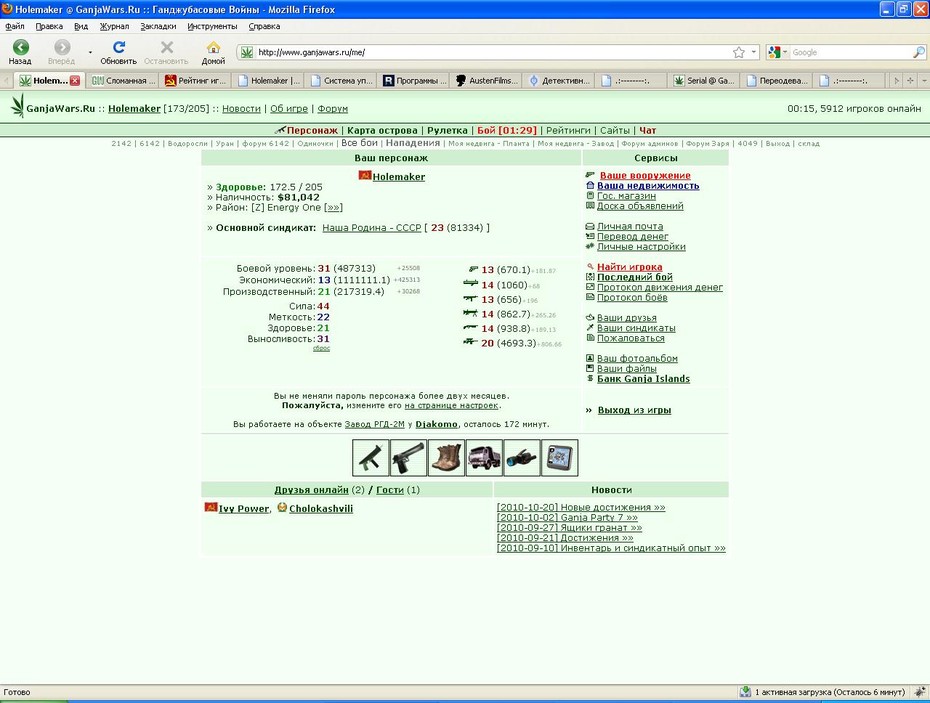Expand district info via the »» link
Viewport: 930px width, 703px height.
point(334,208)
